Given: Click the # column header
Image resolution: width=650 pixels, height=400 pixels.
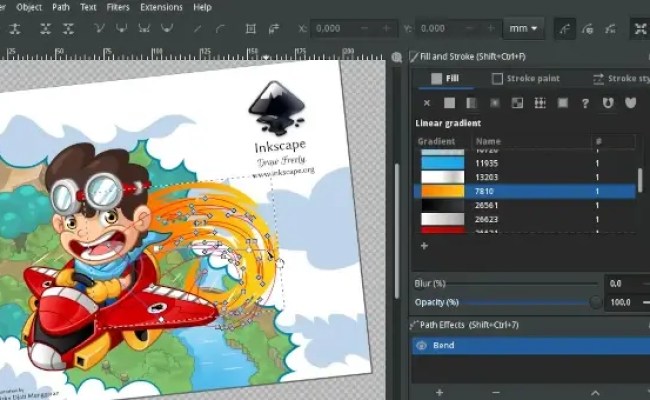Looking at the screenshot, I should coord(613,141).
